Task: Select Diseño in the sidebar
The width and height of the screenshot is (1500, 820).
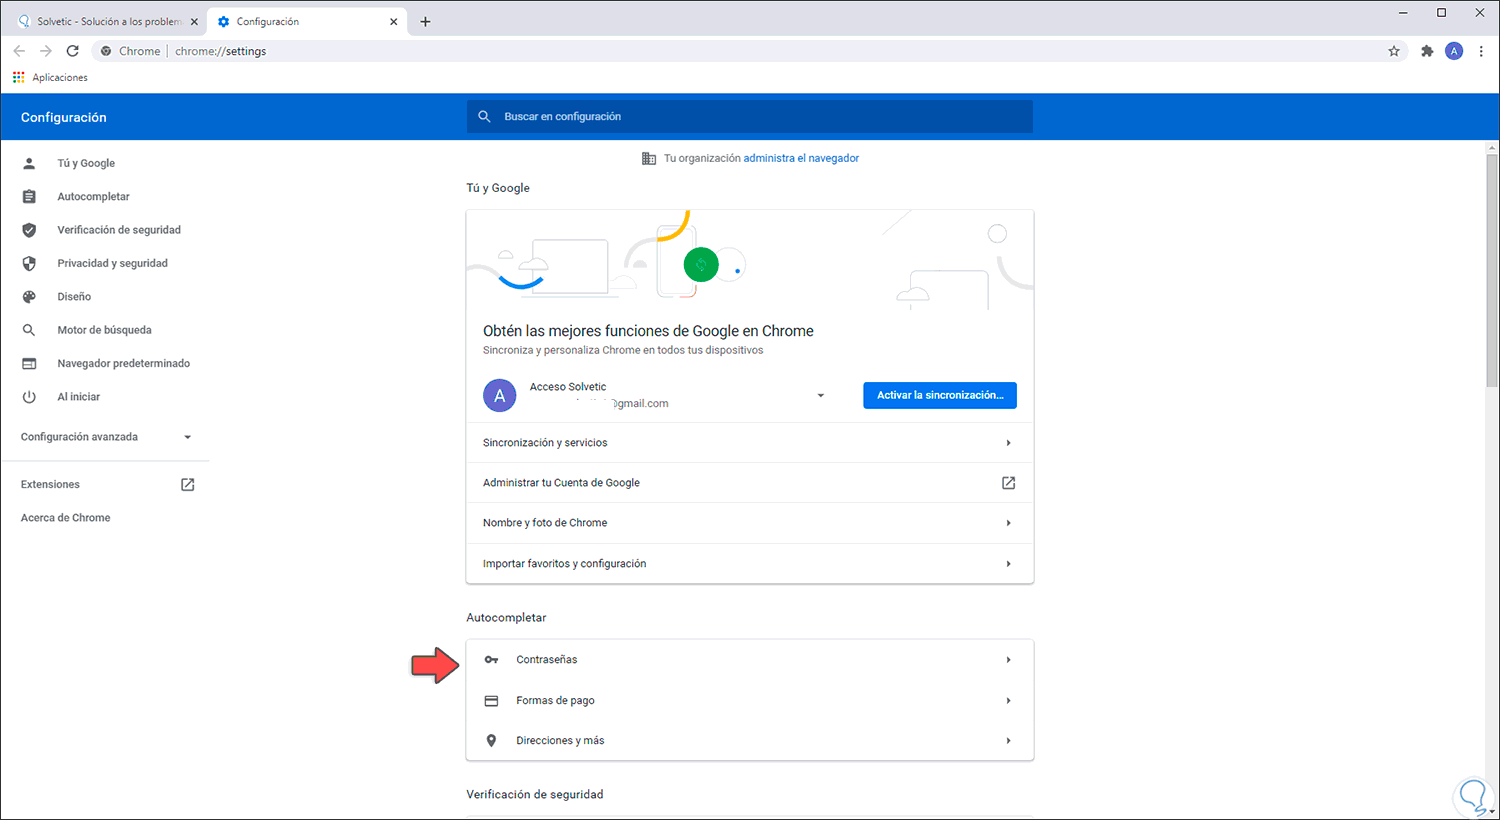Action: [x=74, y=297]
